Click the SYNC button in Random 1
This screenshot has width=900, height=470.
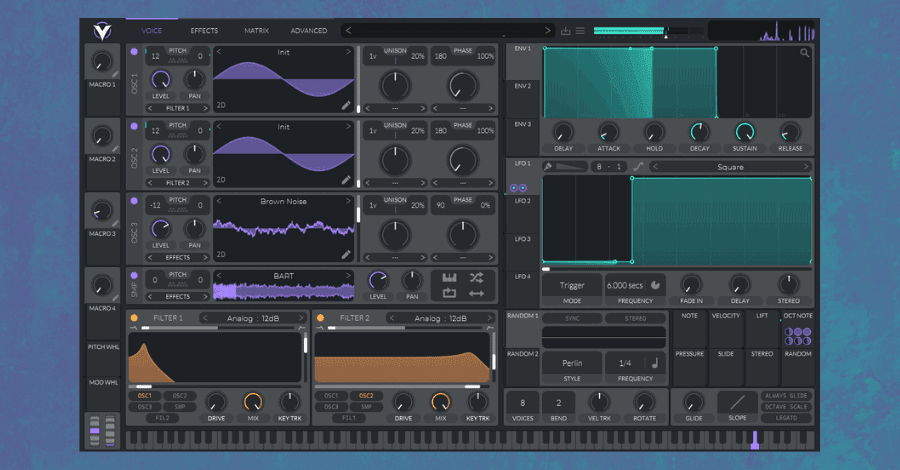tap(572, 318)
